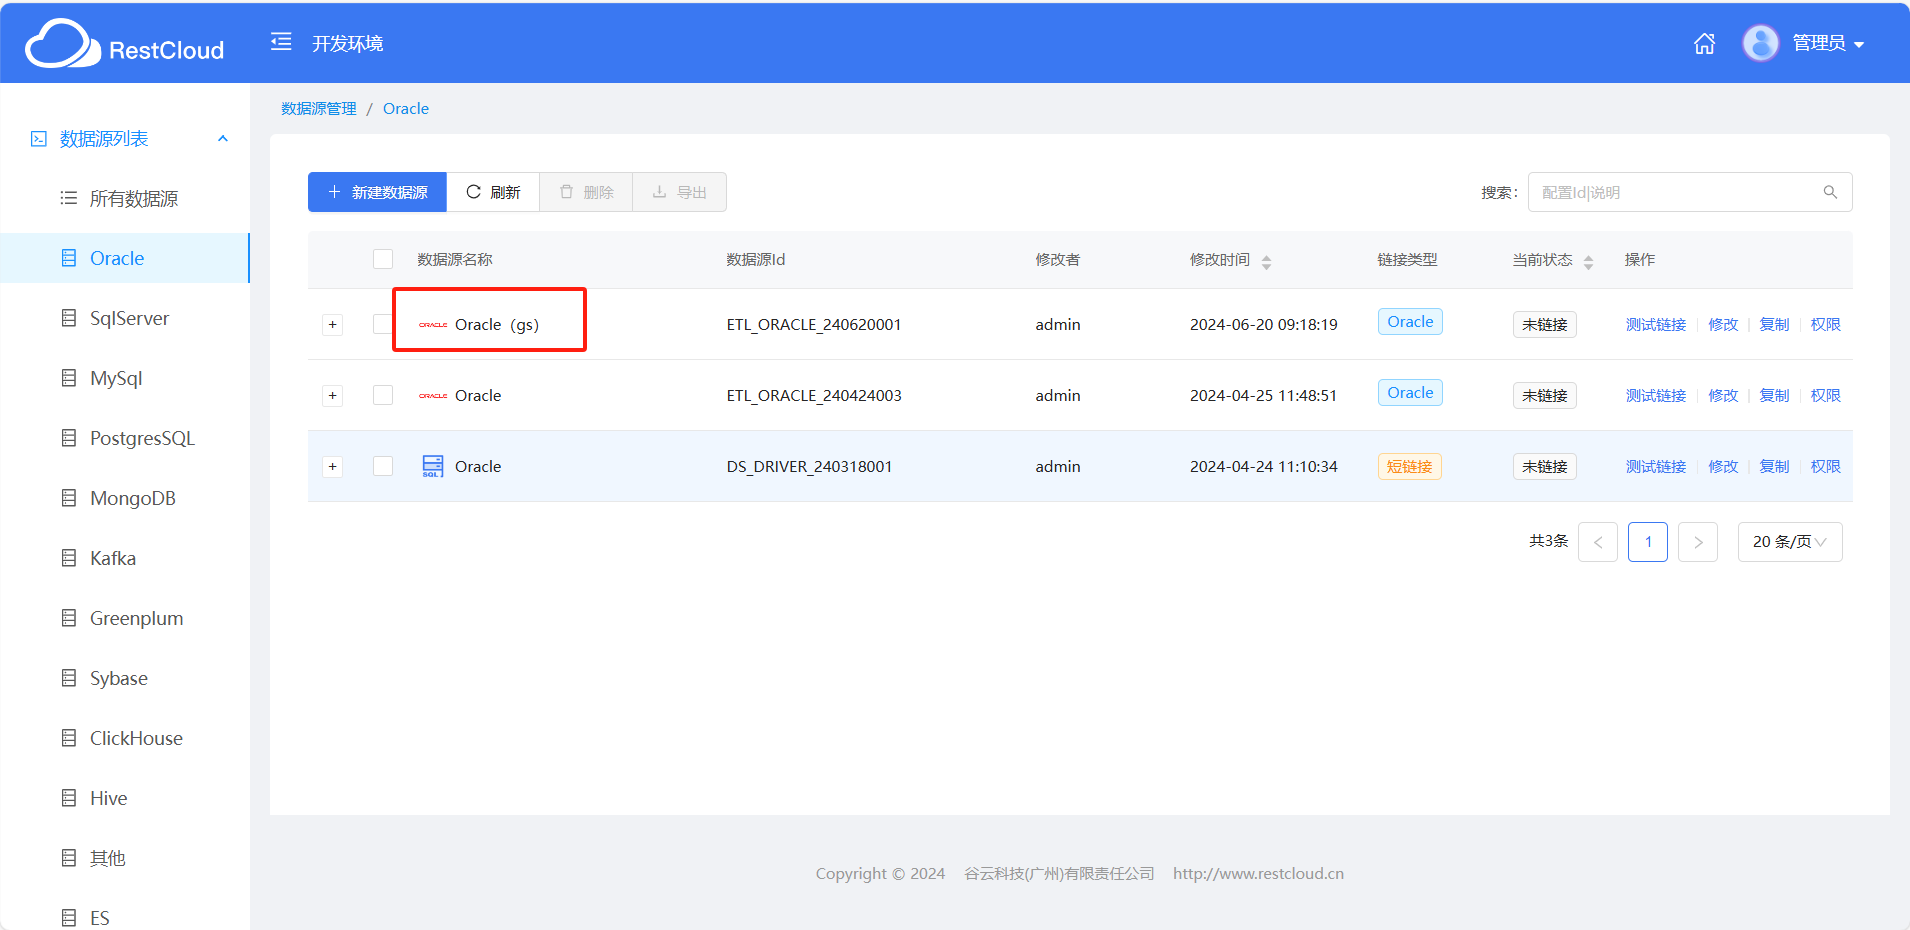Click 权限 for DS_DRIVER_240318001

(x=1826, y=466)
